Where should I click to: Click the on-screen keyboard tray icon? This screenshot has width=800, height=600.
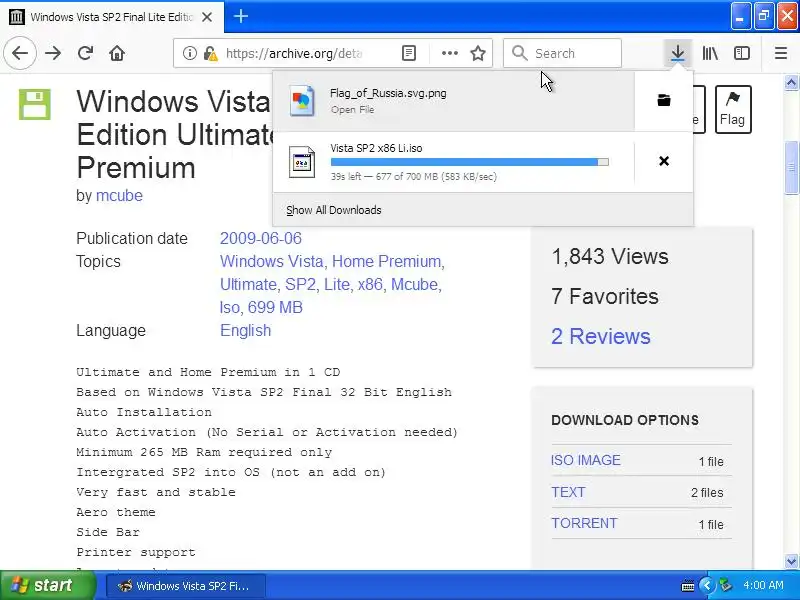(688, 586)
